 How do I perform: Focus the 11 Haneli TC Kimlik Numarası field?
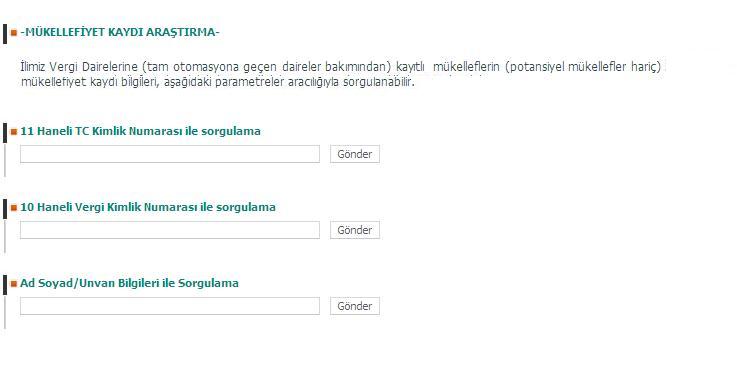tap(170, 154)
